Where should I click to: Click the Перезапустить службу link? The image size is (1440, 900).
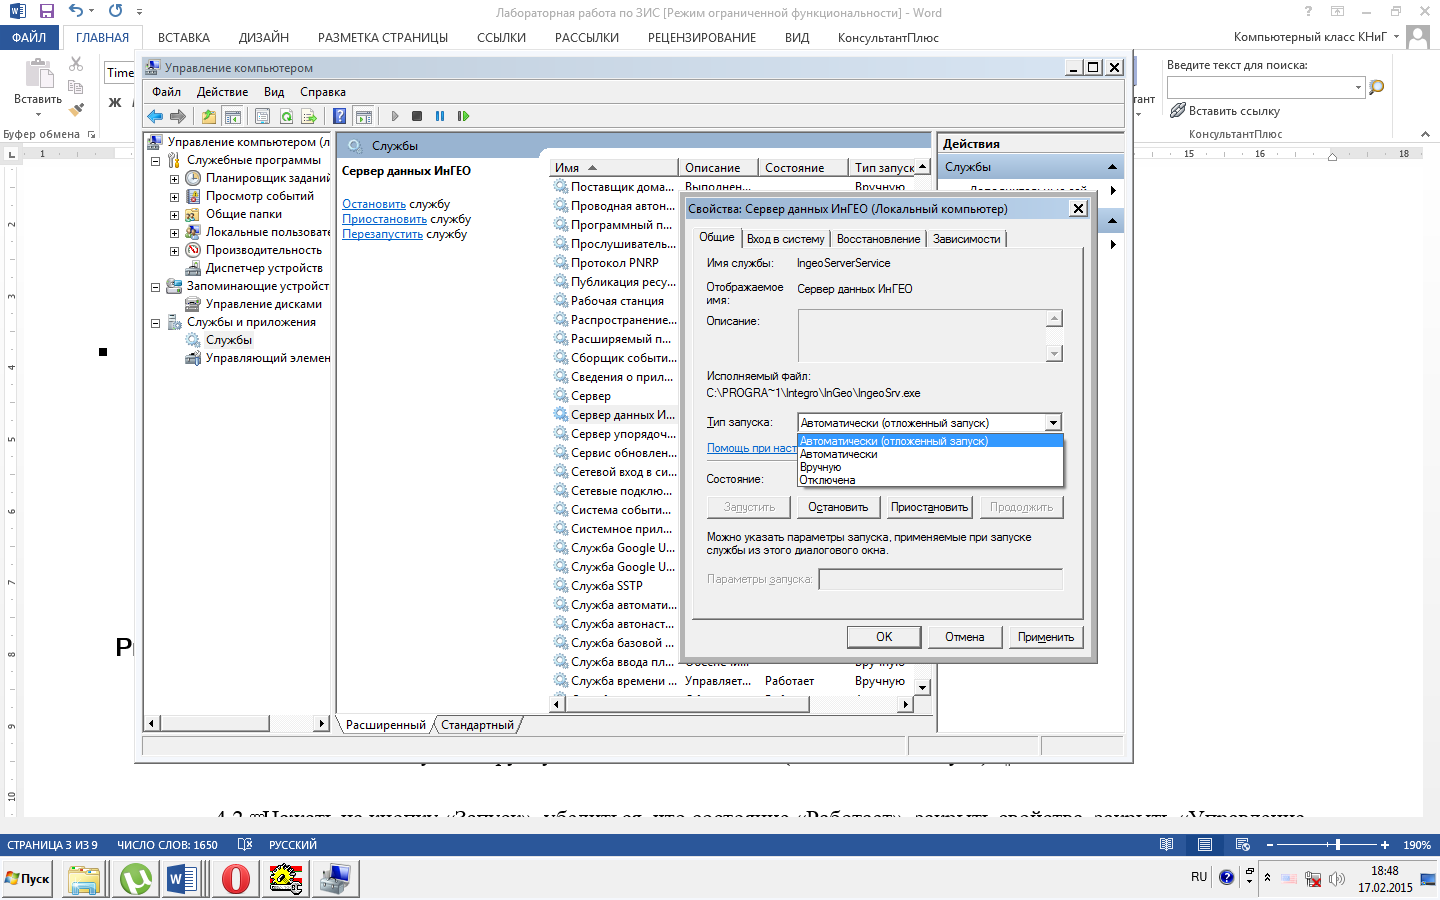pyautogui.click(x=384, y=234)
